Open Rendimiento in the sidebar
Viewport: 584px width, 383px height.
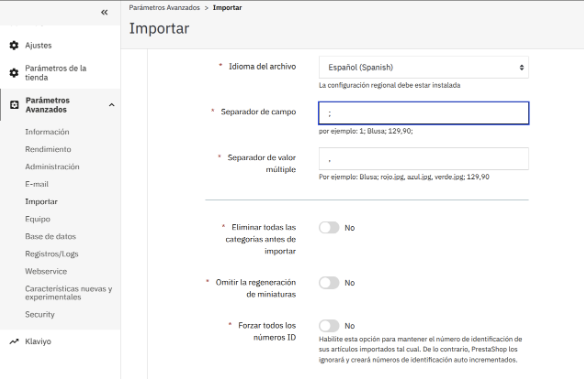pos(48,149)
